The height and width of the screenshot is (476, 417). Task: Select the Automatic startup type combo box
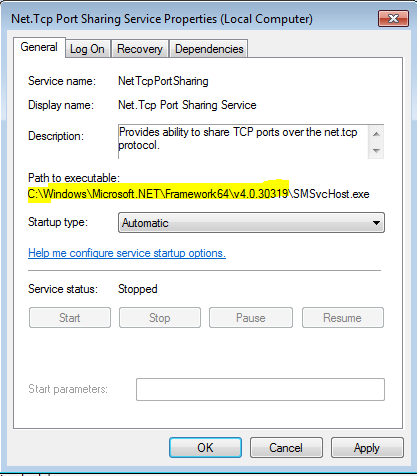251,223
